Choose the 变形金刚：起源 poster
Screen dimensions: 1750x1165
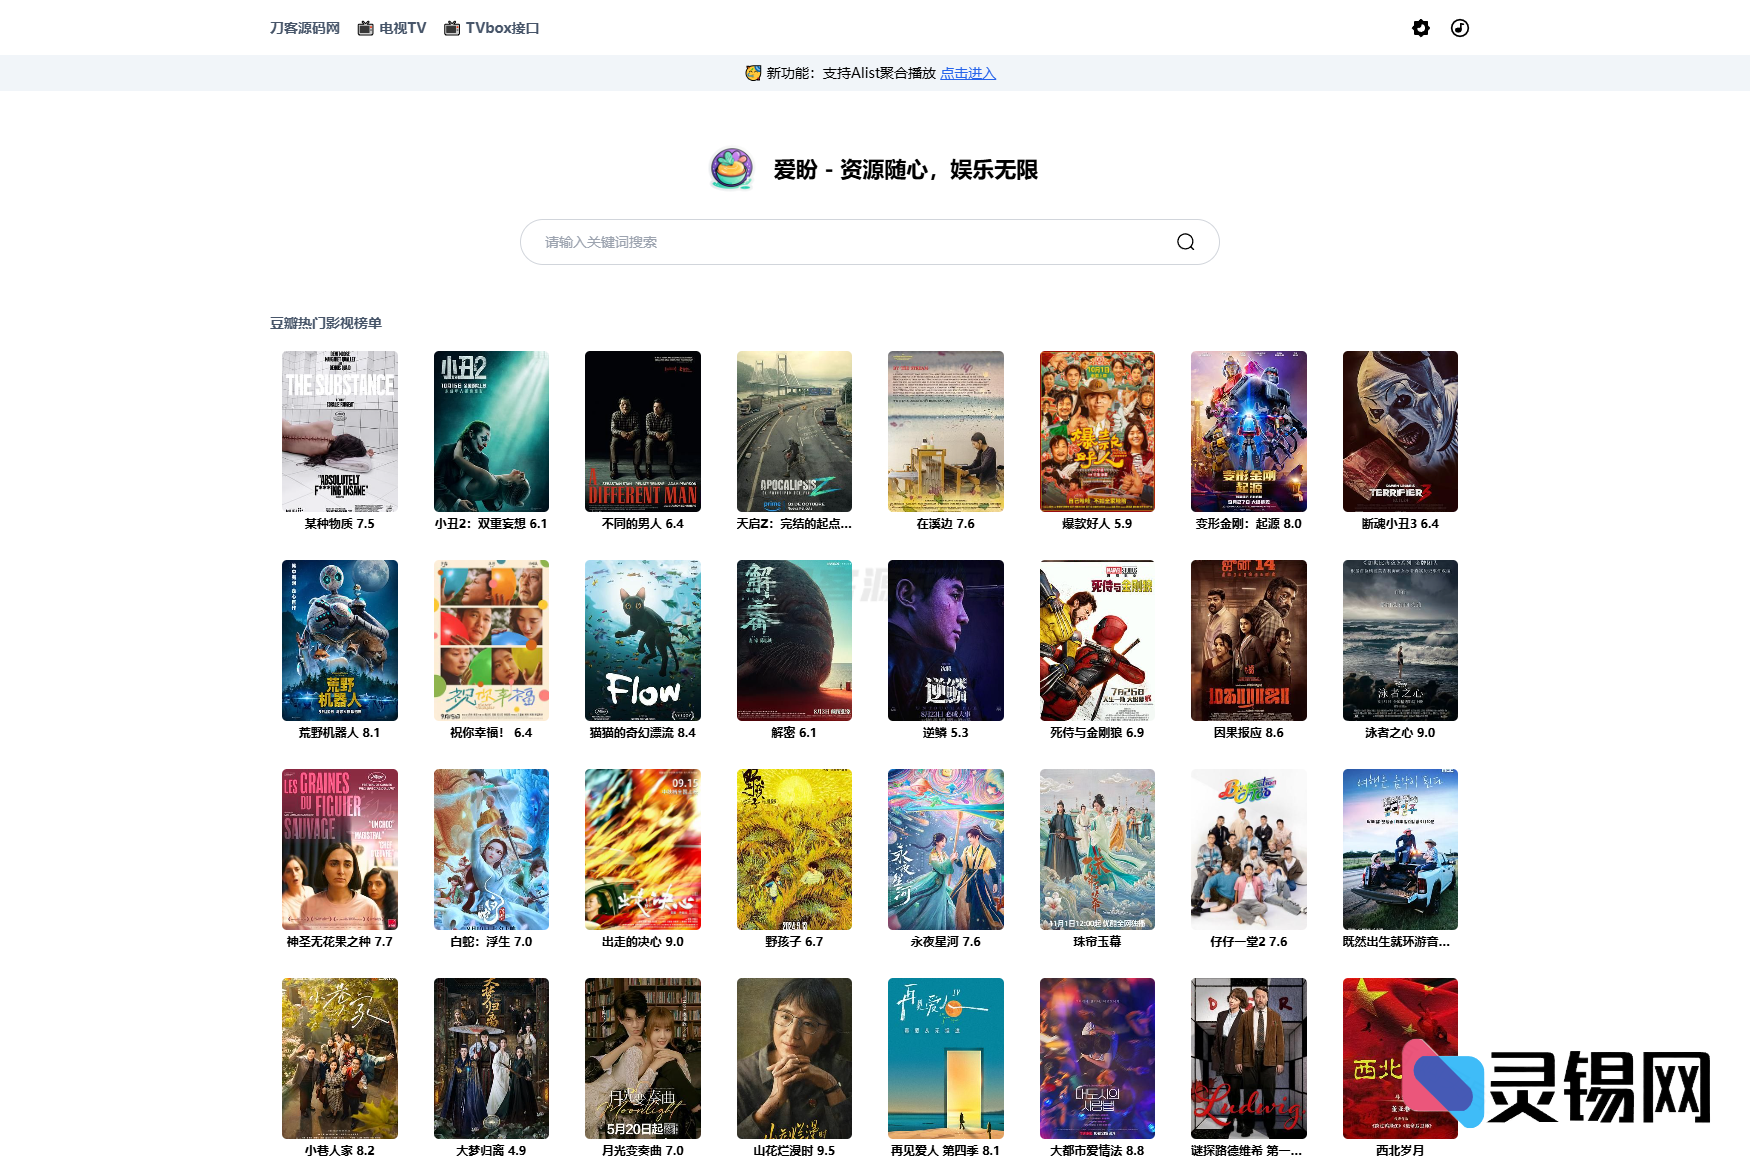coord(1248,431)
